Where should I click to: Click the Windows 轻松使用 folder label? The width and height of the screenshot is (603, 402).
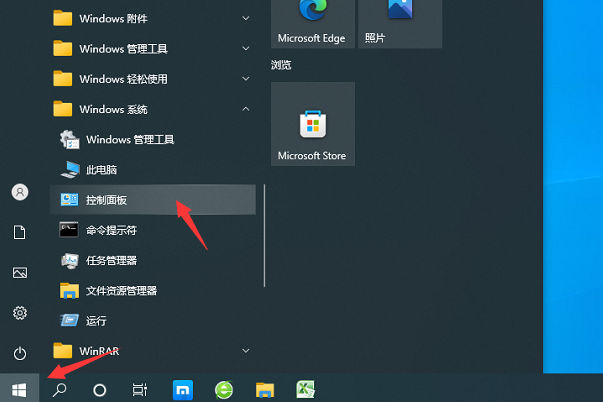click(123, 79)
